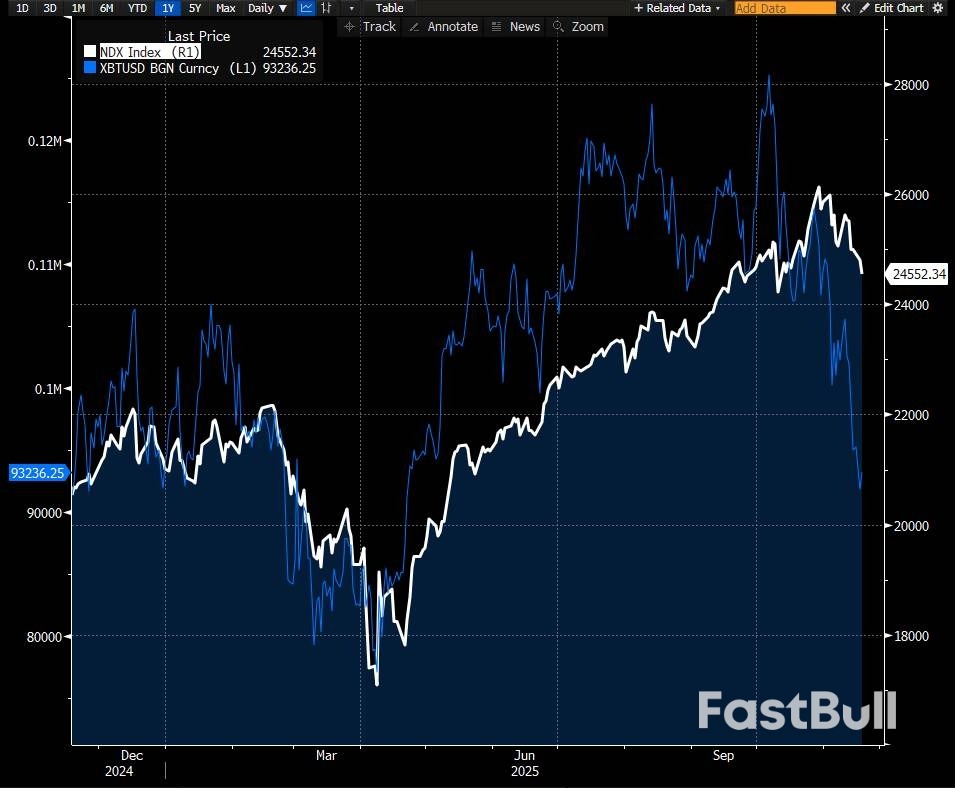Viewport: 955px width, 788px height.
Task: Select the Max range tab
Action: (226, 8)
